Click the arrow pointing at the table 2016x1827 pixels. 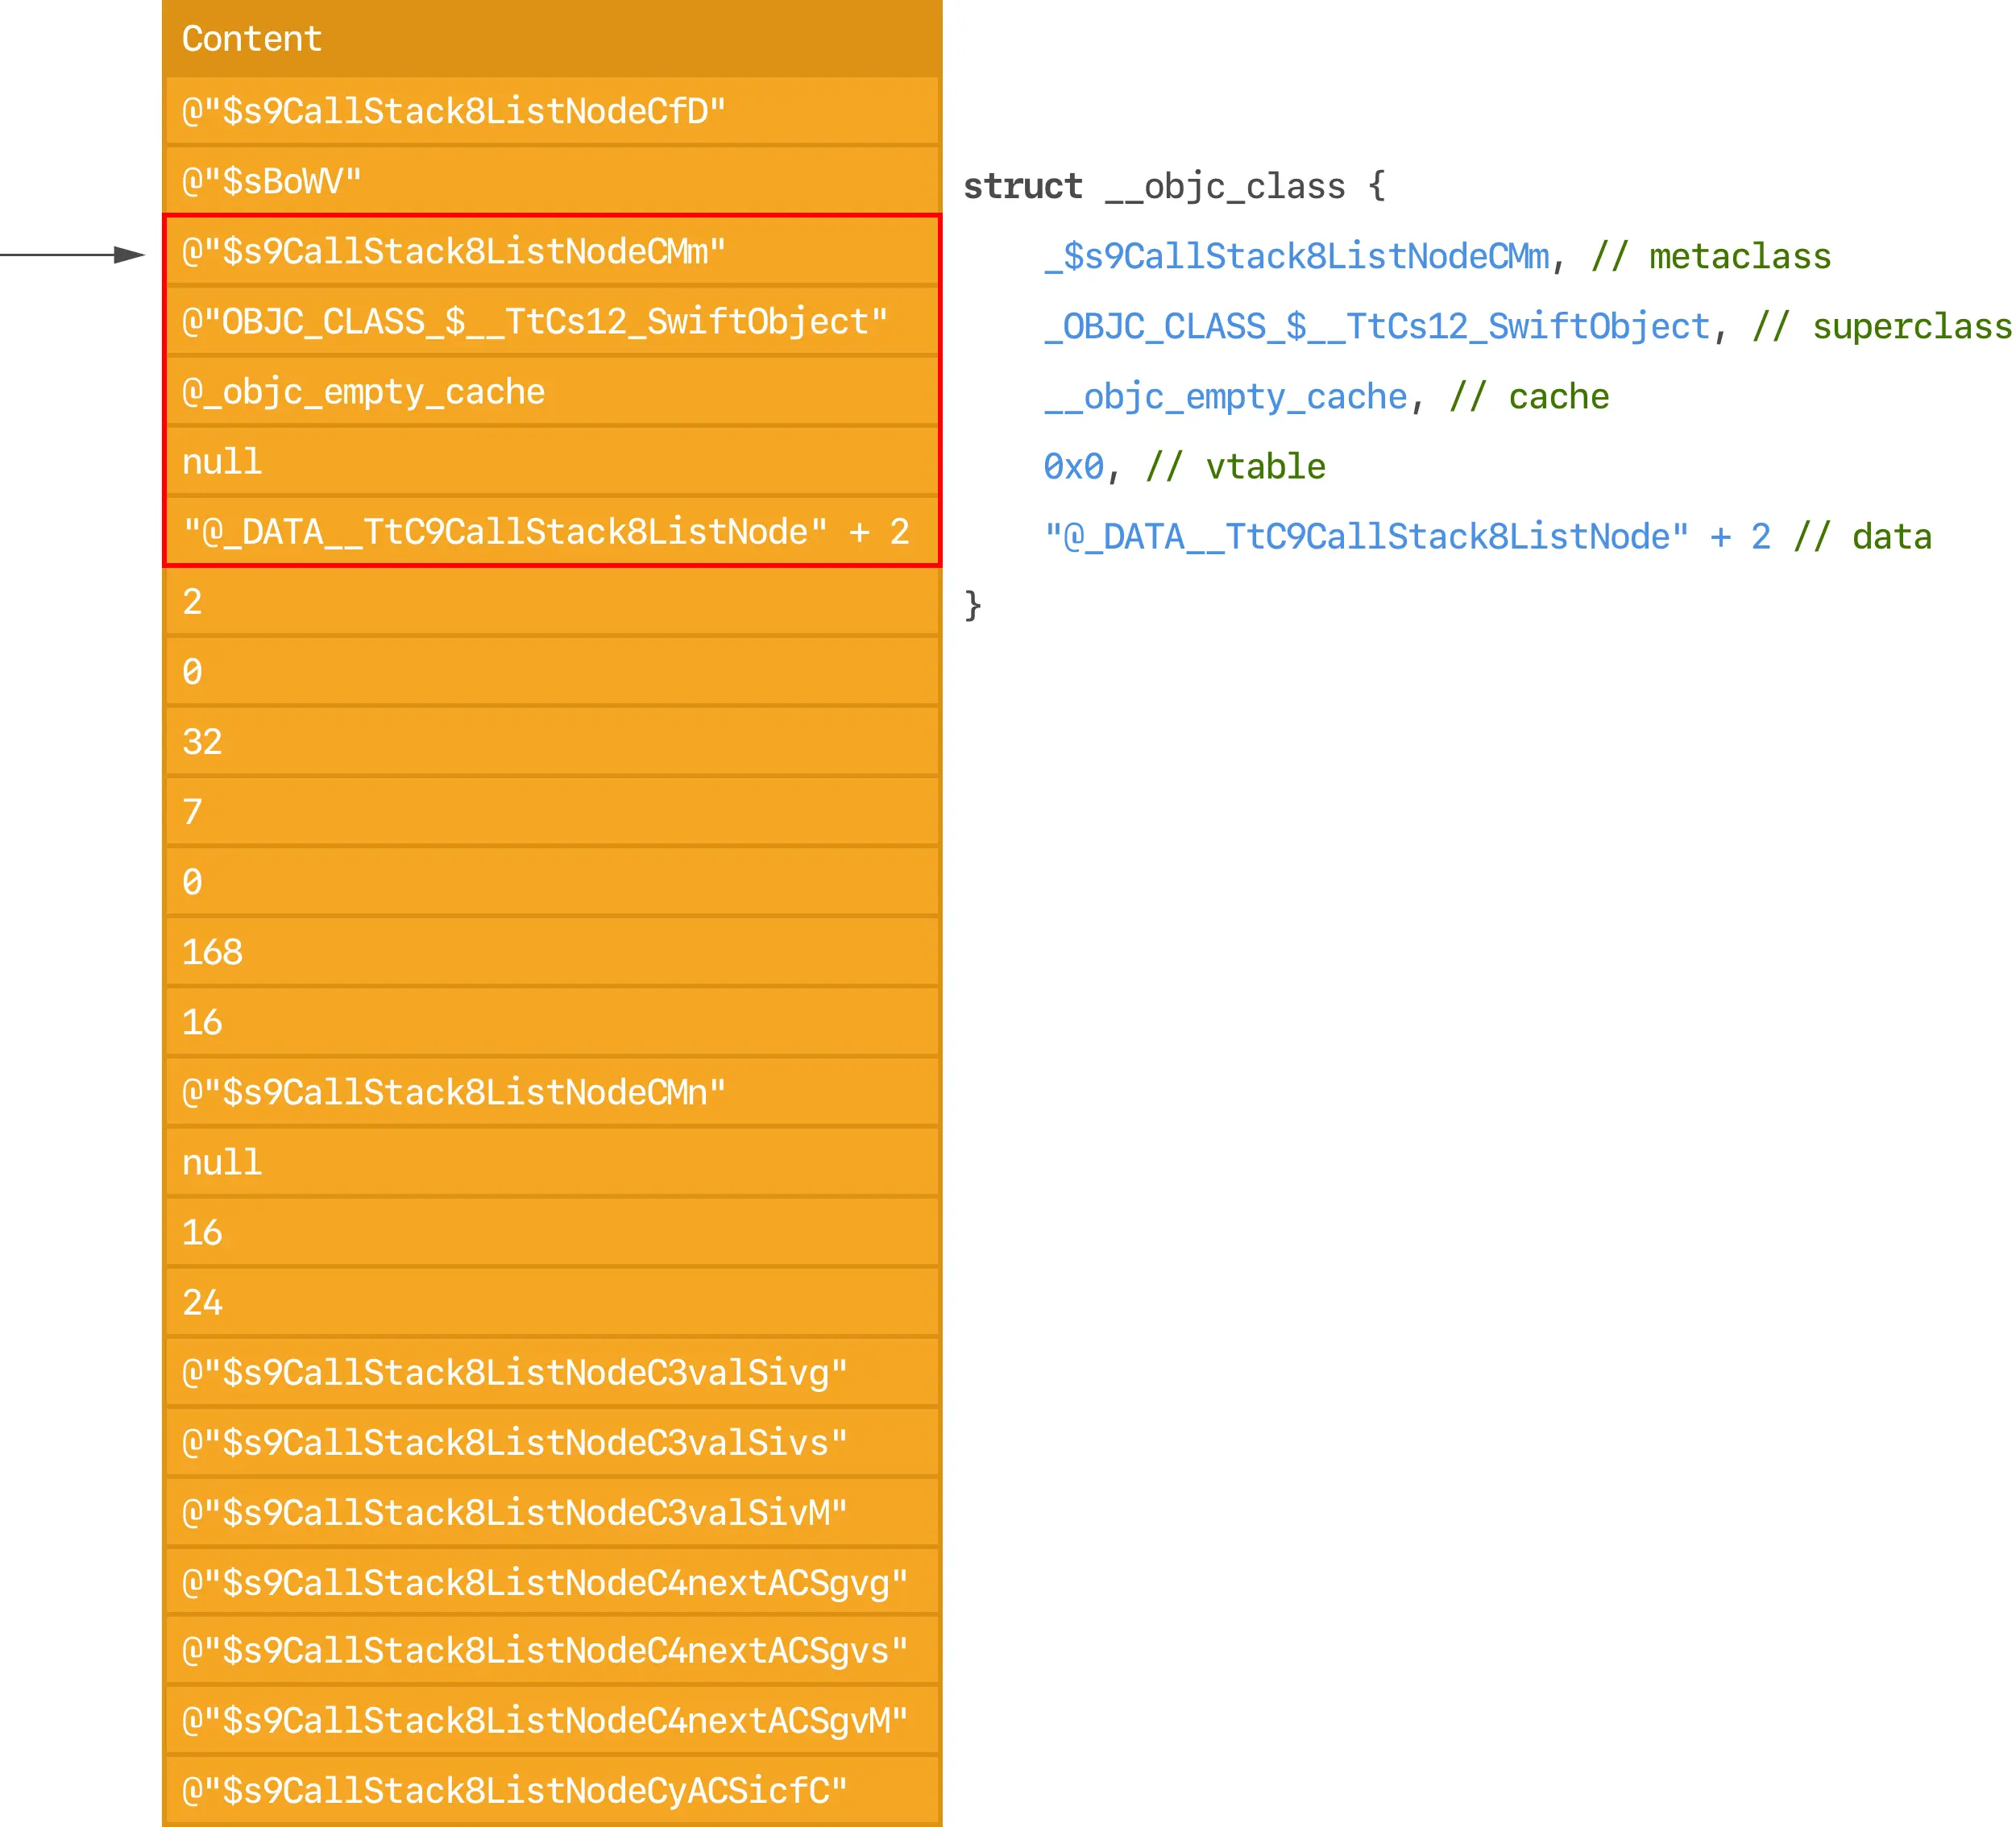pyautogui.click(x=75, y=255)
